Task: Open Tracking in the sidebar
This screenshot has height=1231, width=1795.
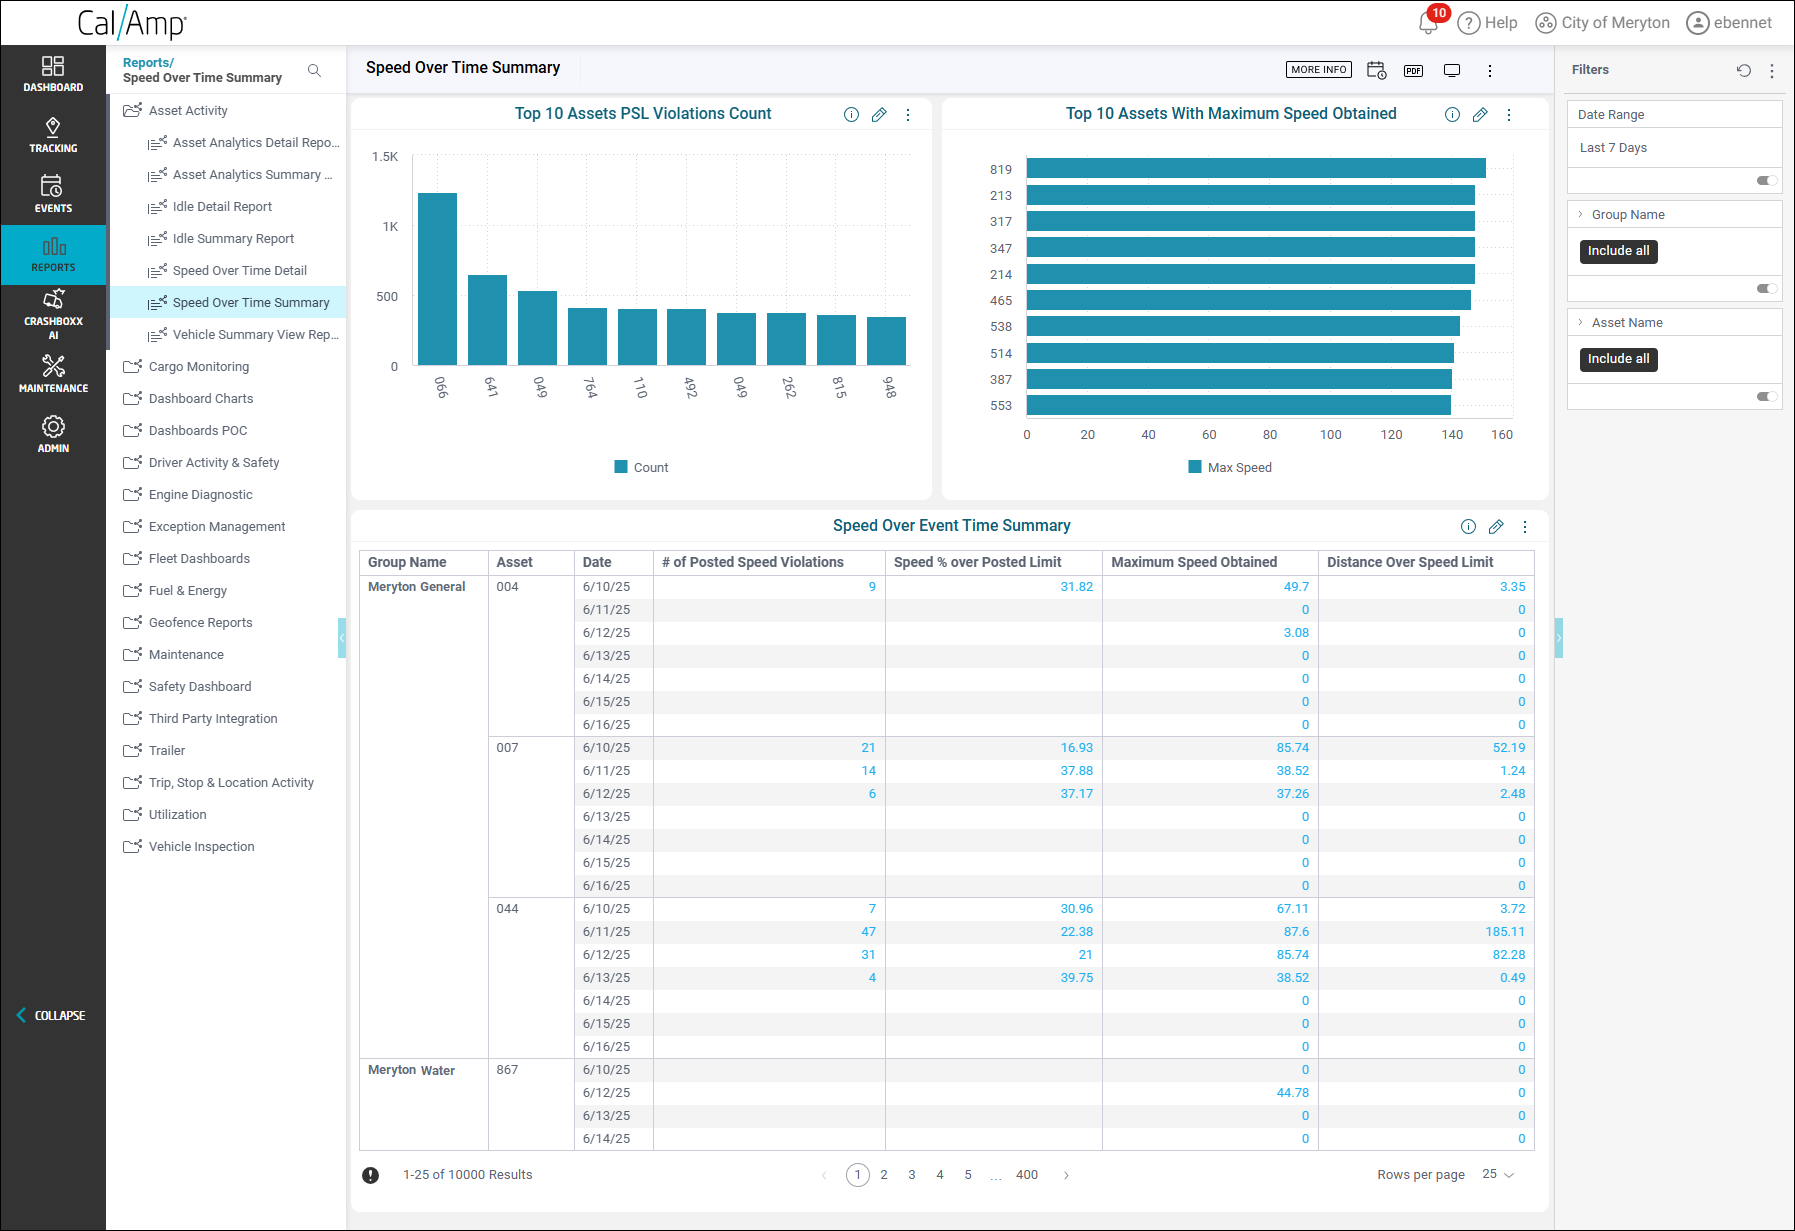Action: pyautogui.click(x=53, y=135)
